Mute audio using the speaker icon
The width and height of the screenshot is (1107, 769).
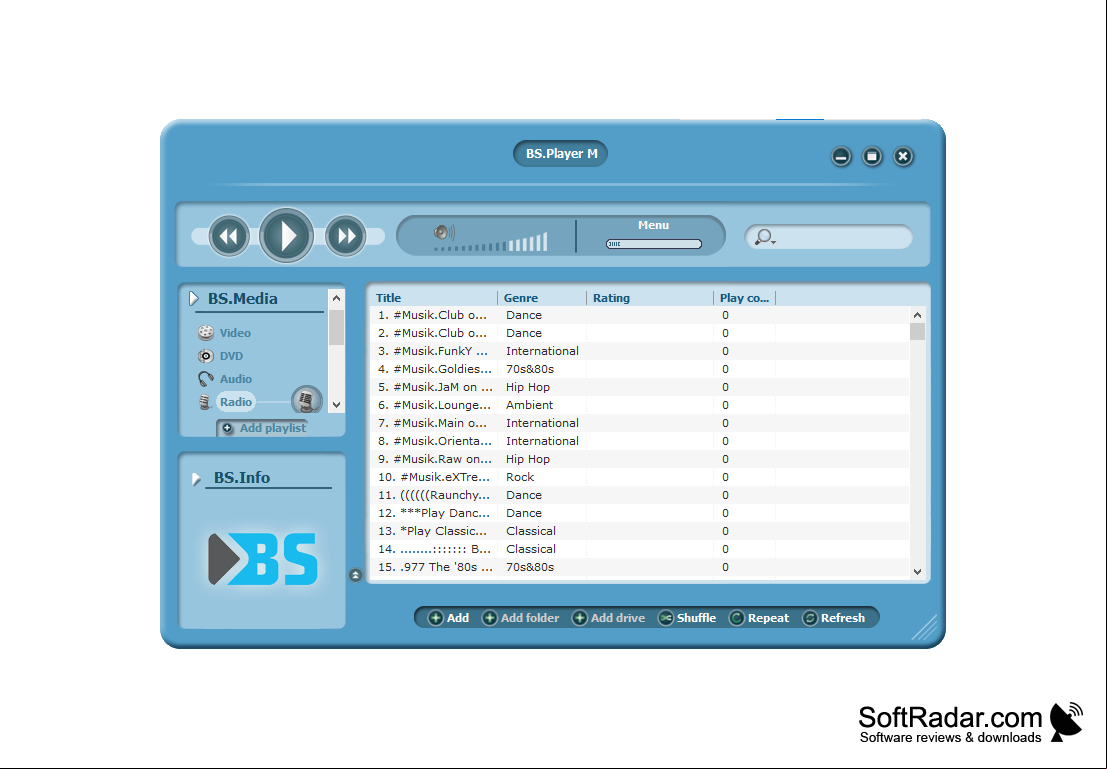(444, 232)
